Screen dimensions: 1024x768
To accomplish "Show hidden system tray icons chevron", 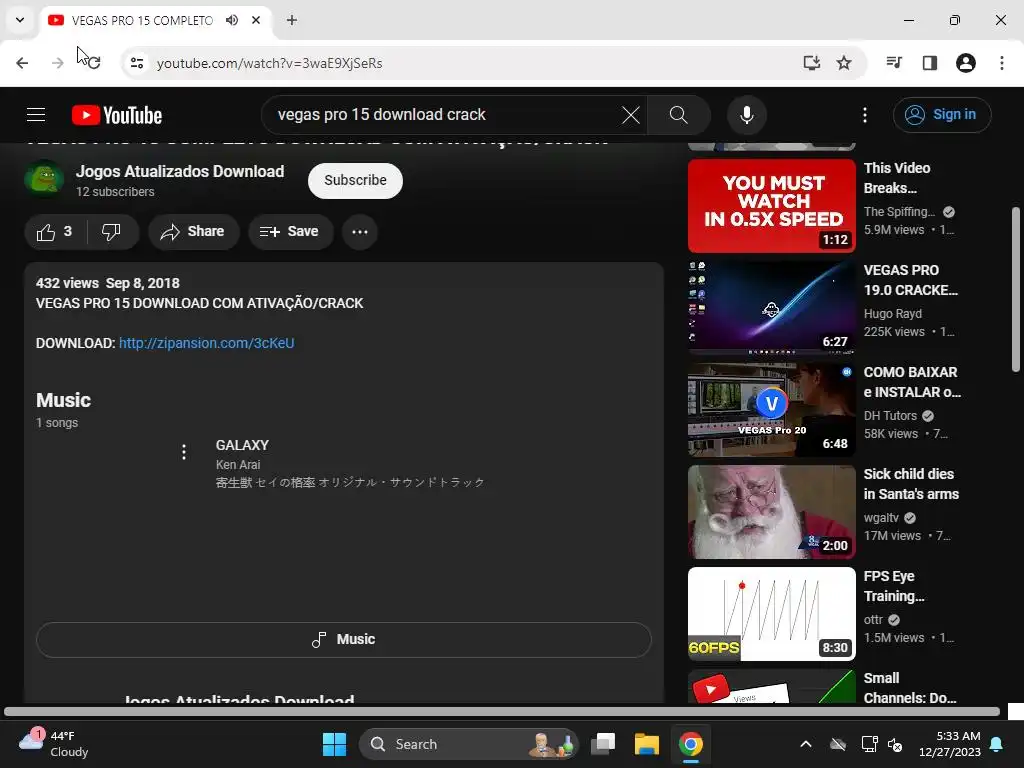I will (x=806, y=744).
